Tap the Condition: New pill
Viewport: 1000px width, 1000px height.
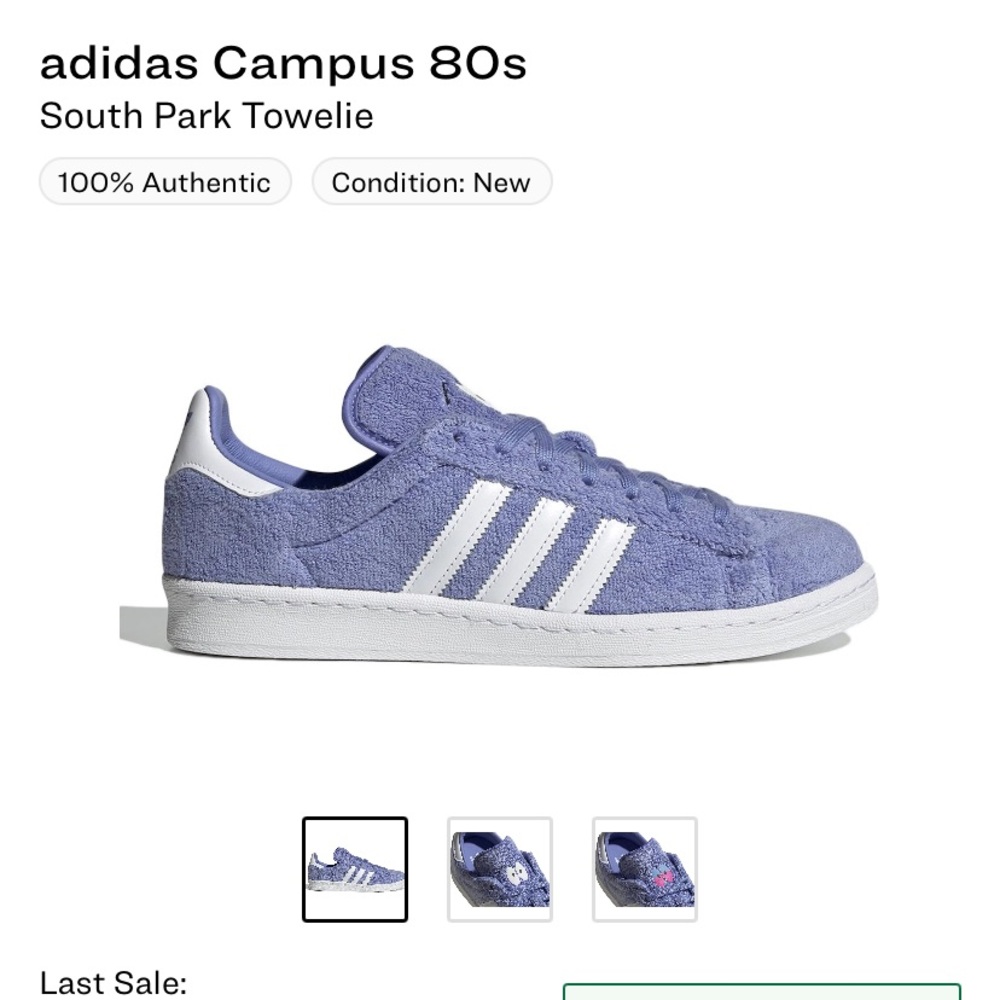pos(431,183)
